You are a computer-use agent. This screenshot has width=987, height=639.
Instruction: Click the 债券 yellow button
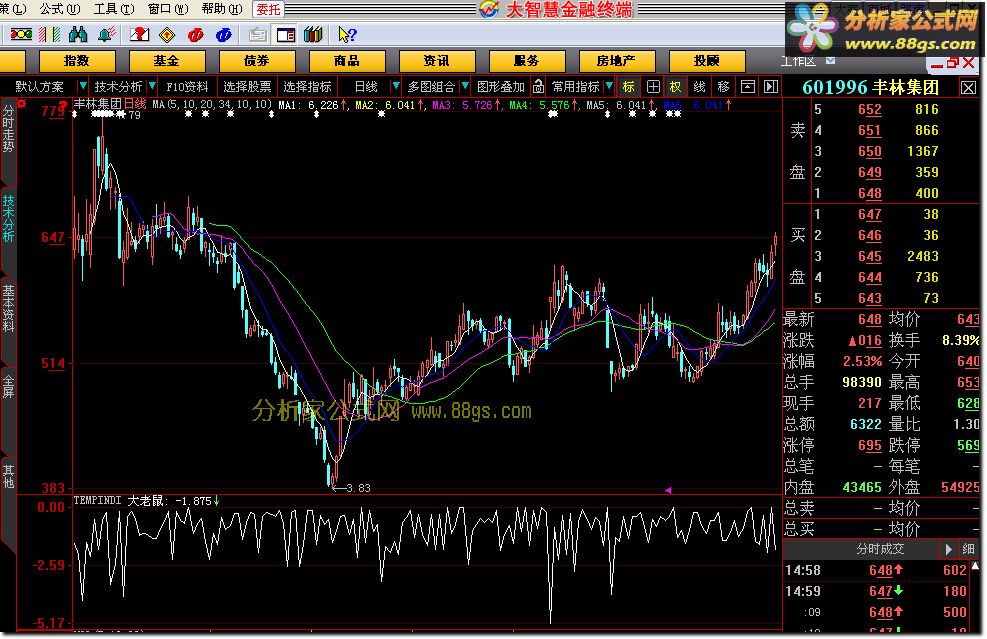(x=257, y=61)
